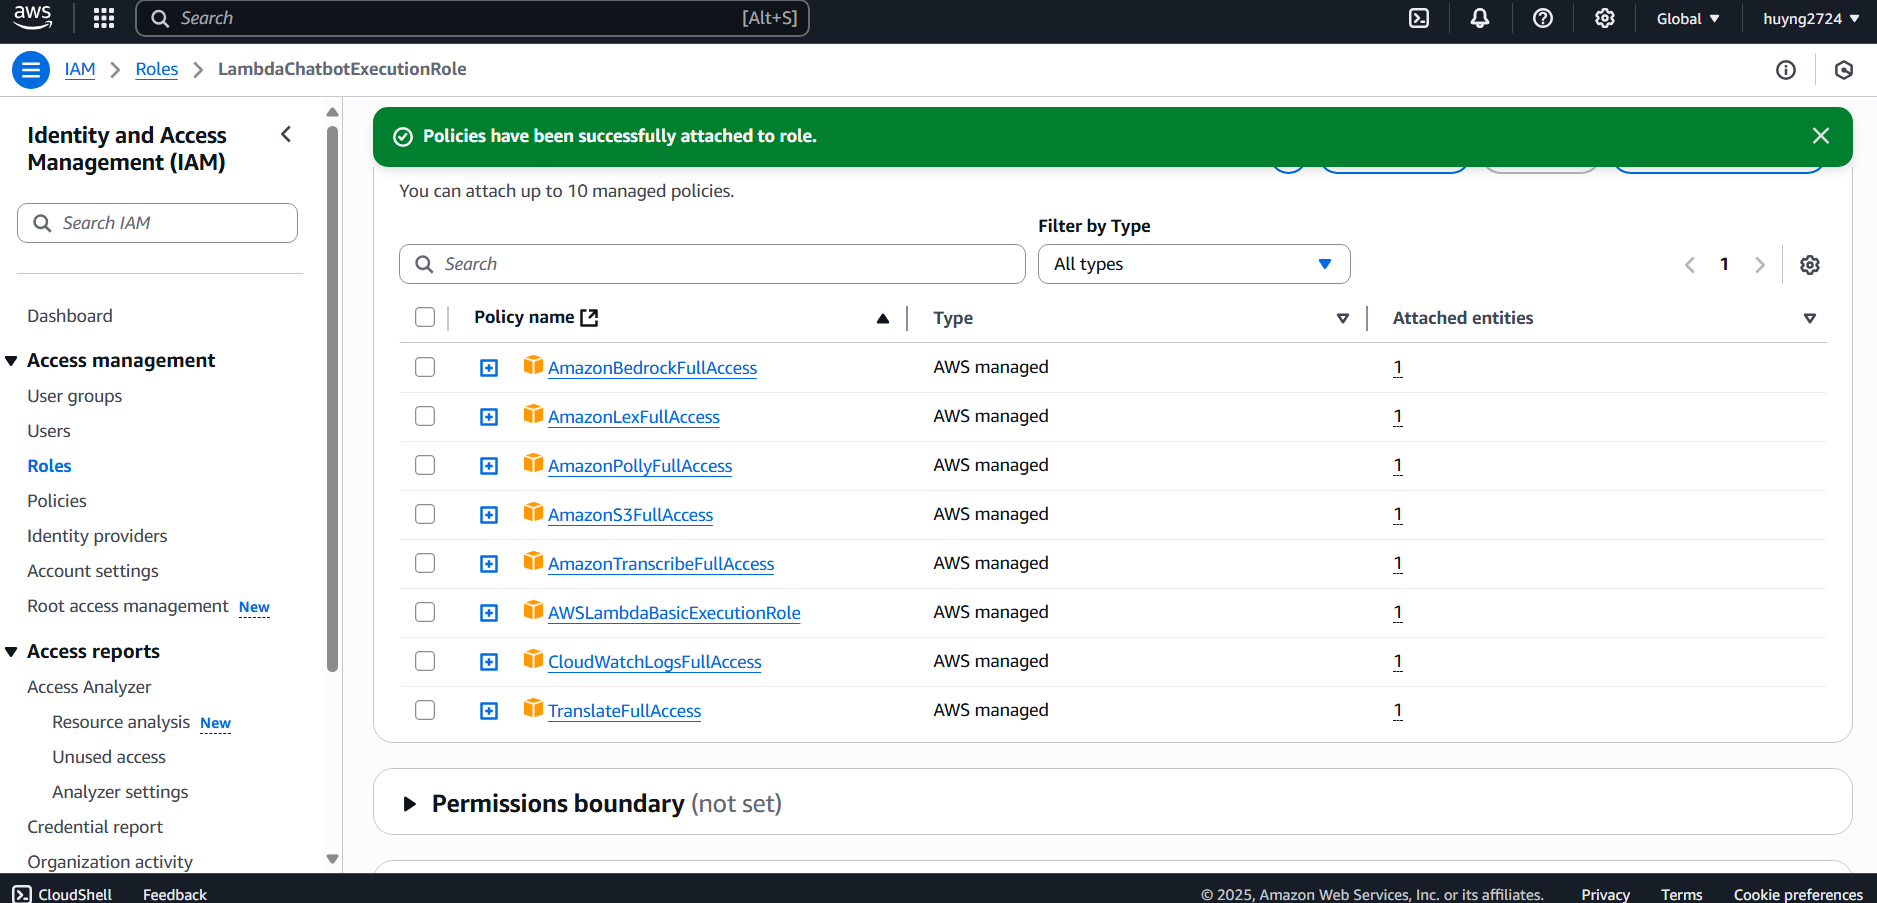The width and height of the screenshot is (1877, 903).
Task: Check the AmazonPollyFullAccess row checkbox
Action: [425, 465]
